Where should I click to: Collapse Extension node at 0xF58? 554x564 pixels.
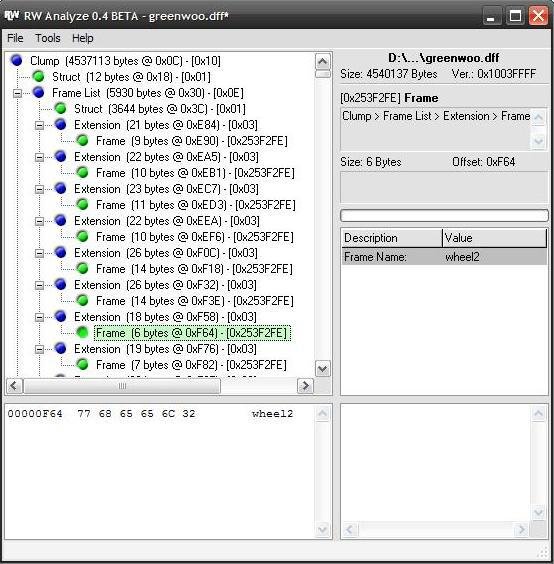40,317
